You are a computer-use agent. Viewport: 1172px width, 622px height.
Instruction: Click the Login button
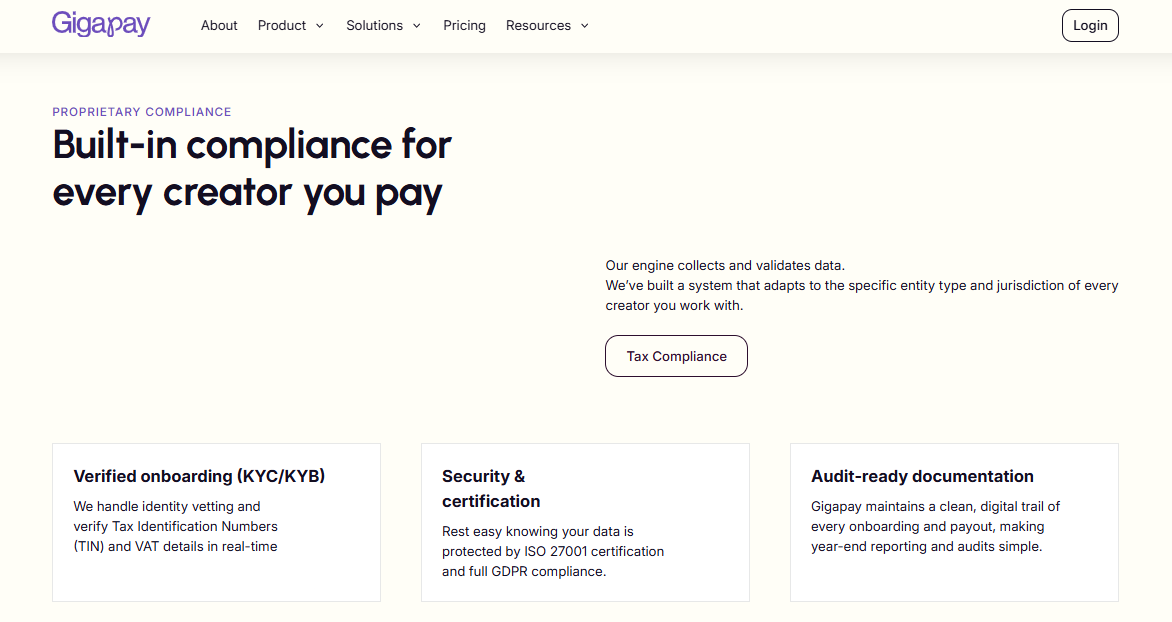pyautogui.click(x=1090, y=25)
